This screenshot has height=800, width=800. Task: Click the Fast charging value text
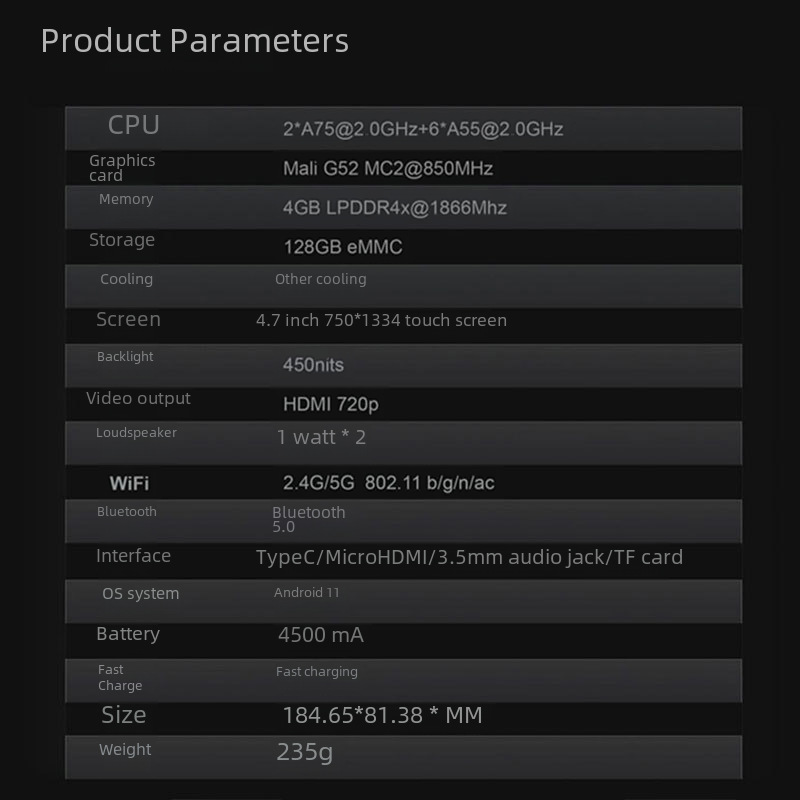tap(316, 672)
